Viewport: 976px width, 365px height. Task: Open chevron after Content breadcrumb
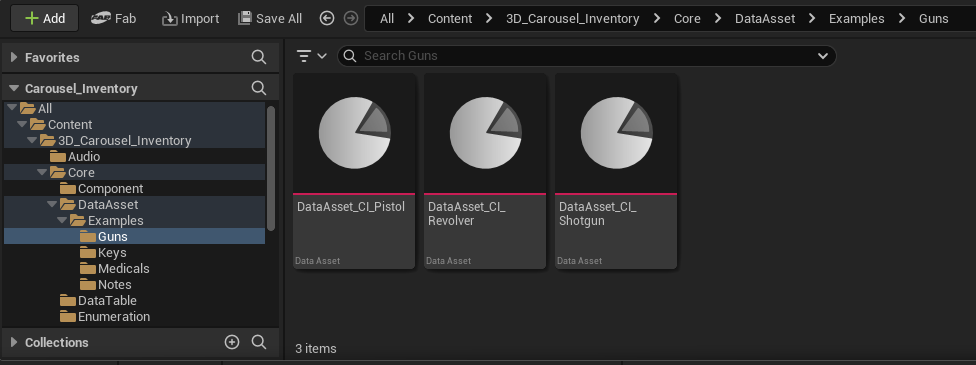point(489,19)
